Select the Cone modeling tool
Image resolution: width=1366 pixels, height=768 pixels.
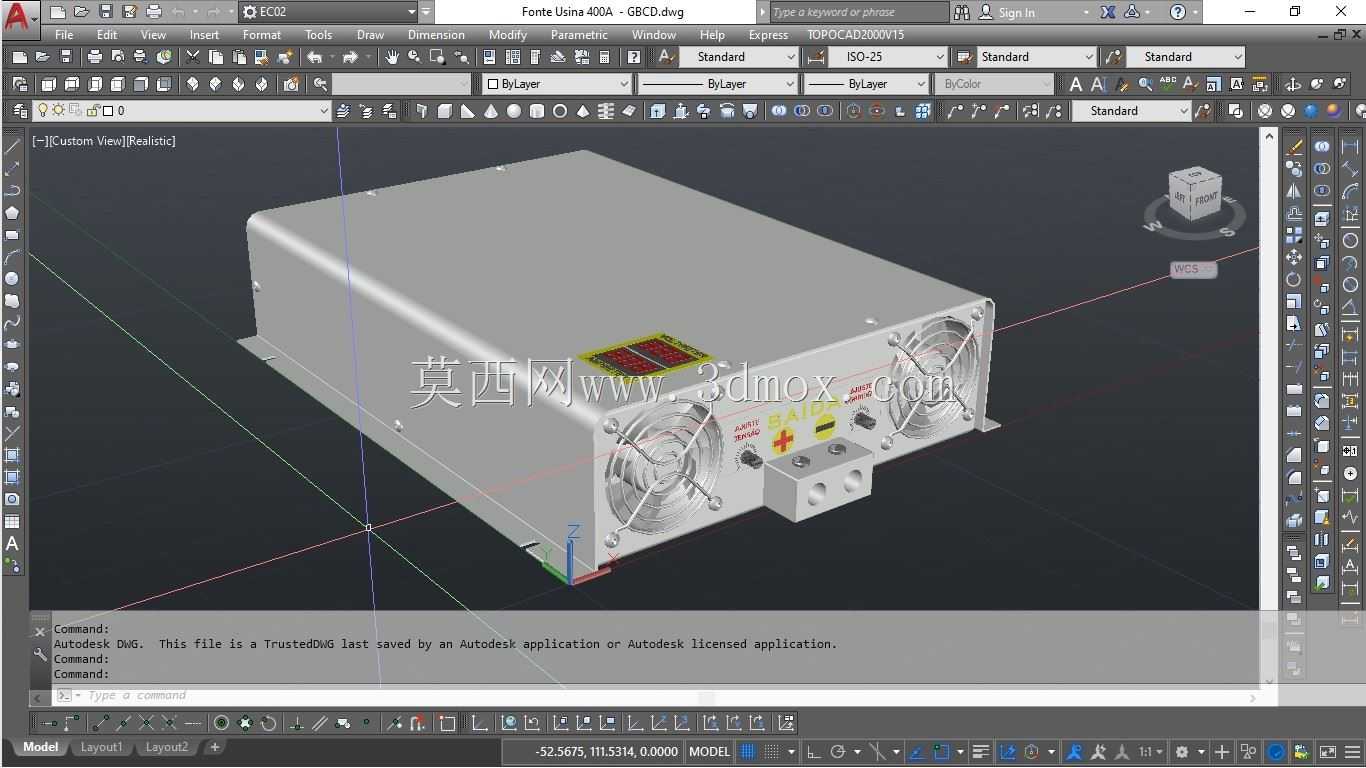point(491,111)
